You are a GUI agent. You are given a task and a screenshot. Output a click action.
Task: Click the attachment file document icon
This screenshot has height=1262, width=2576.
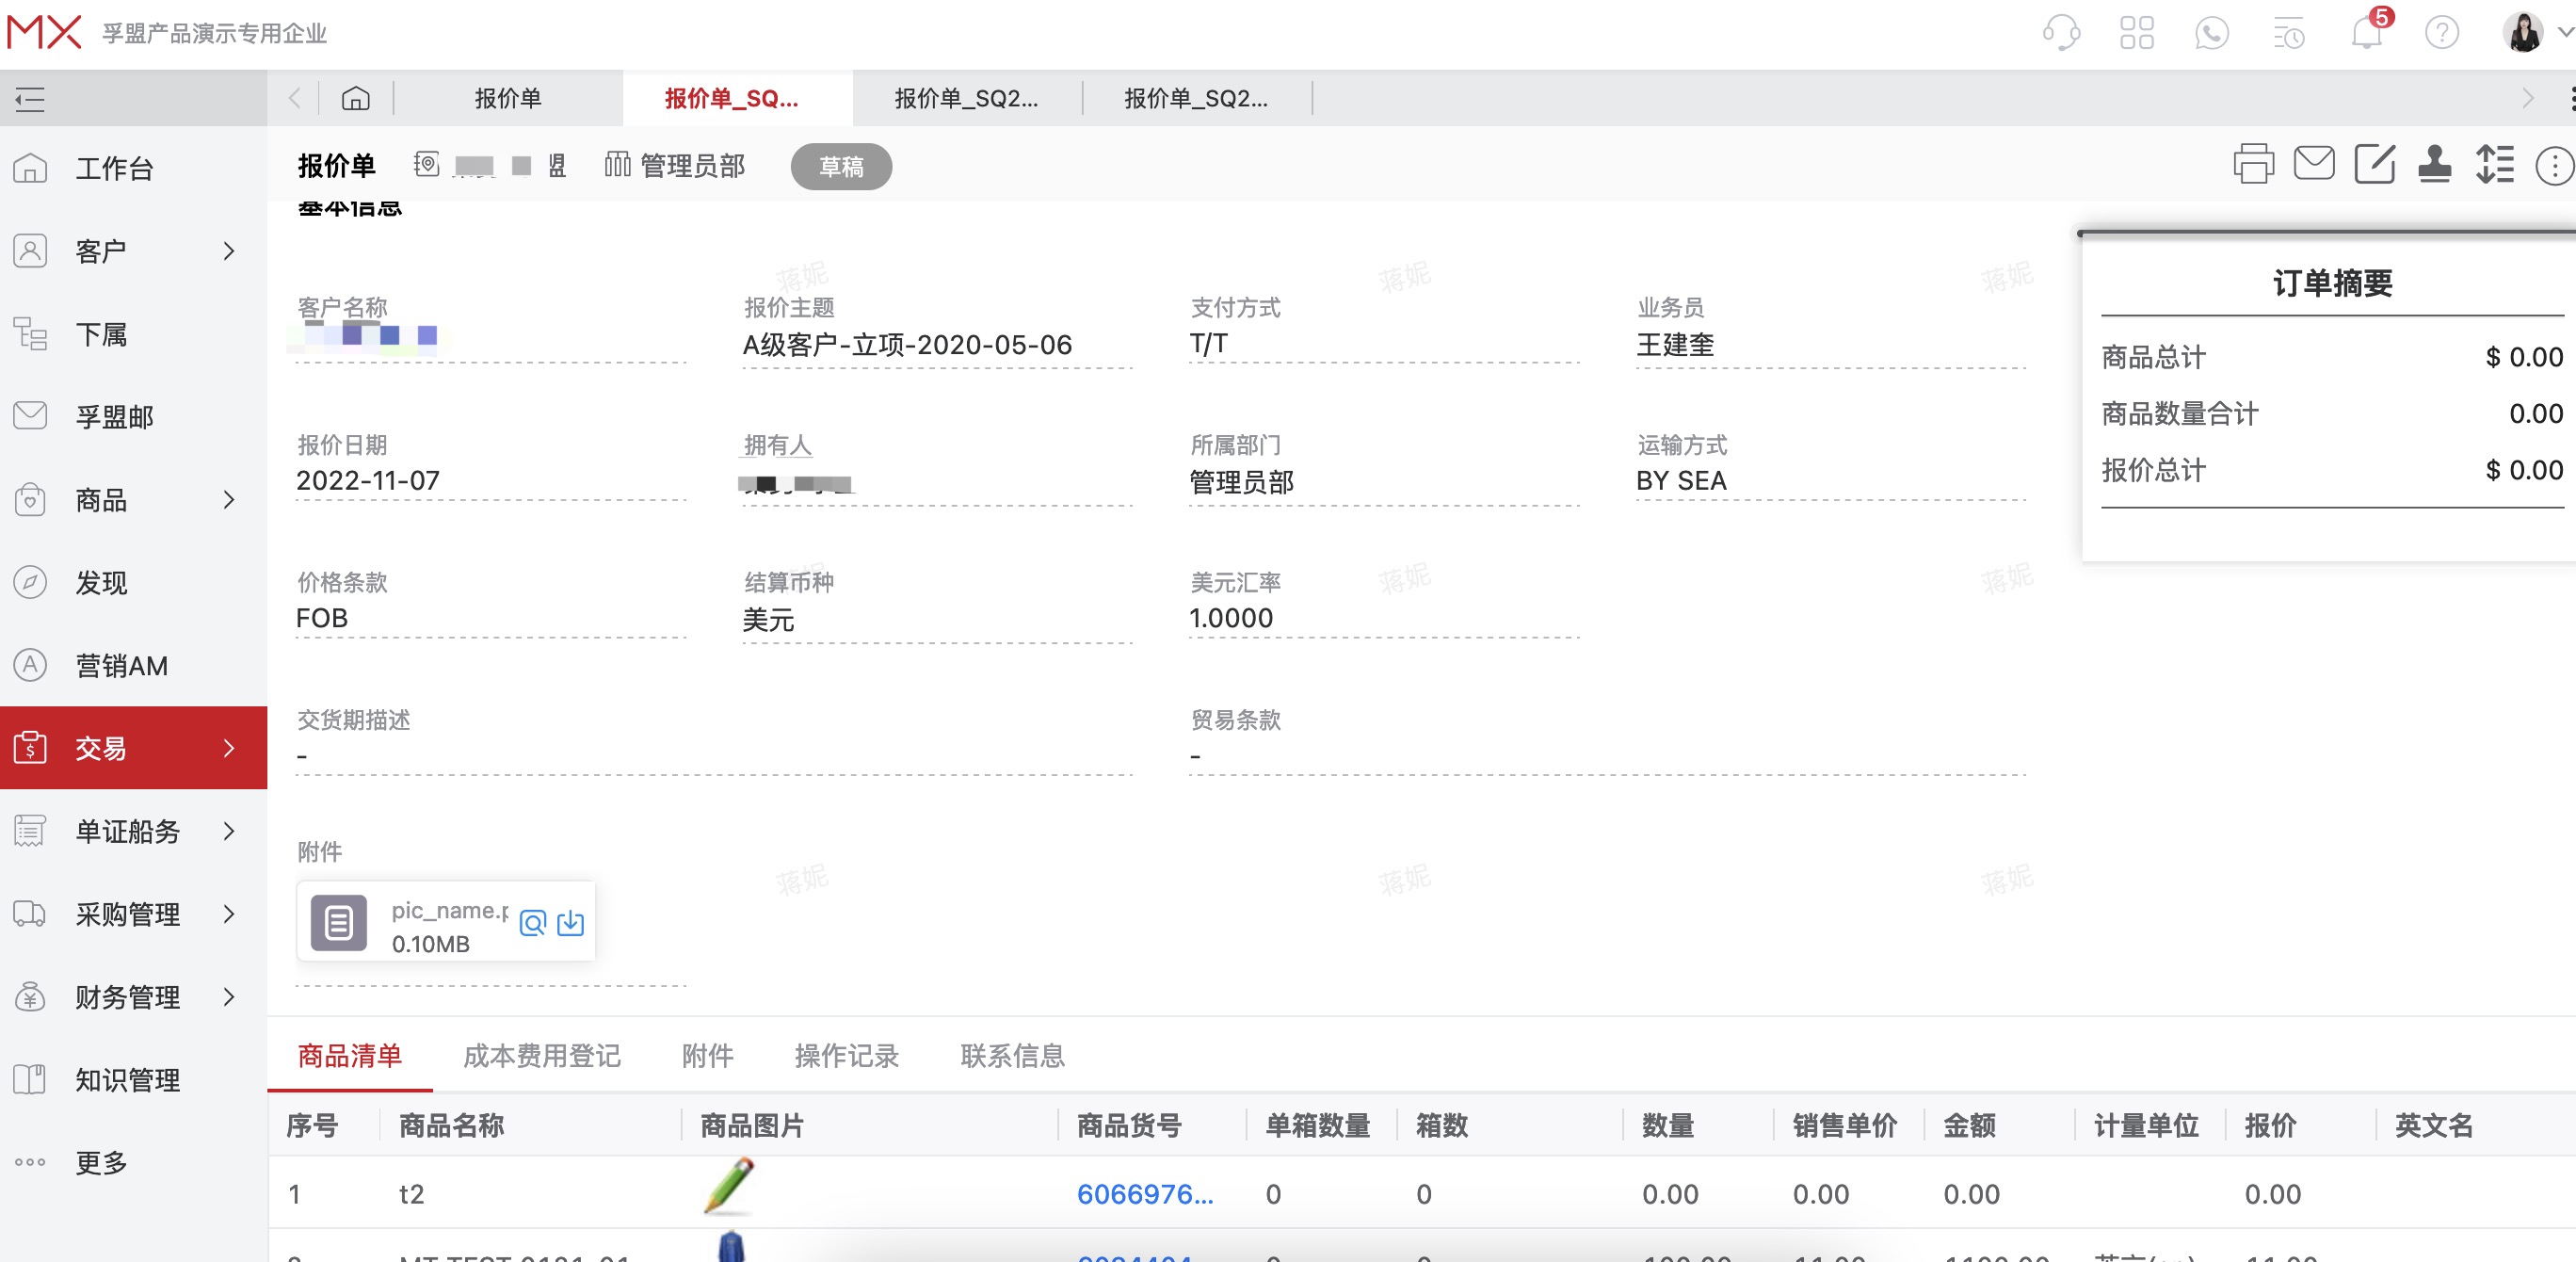[x=338, y=922]
